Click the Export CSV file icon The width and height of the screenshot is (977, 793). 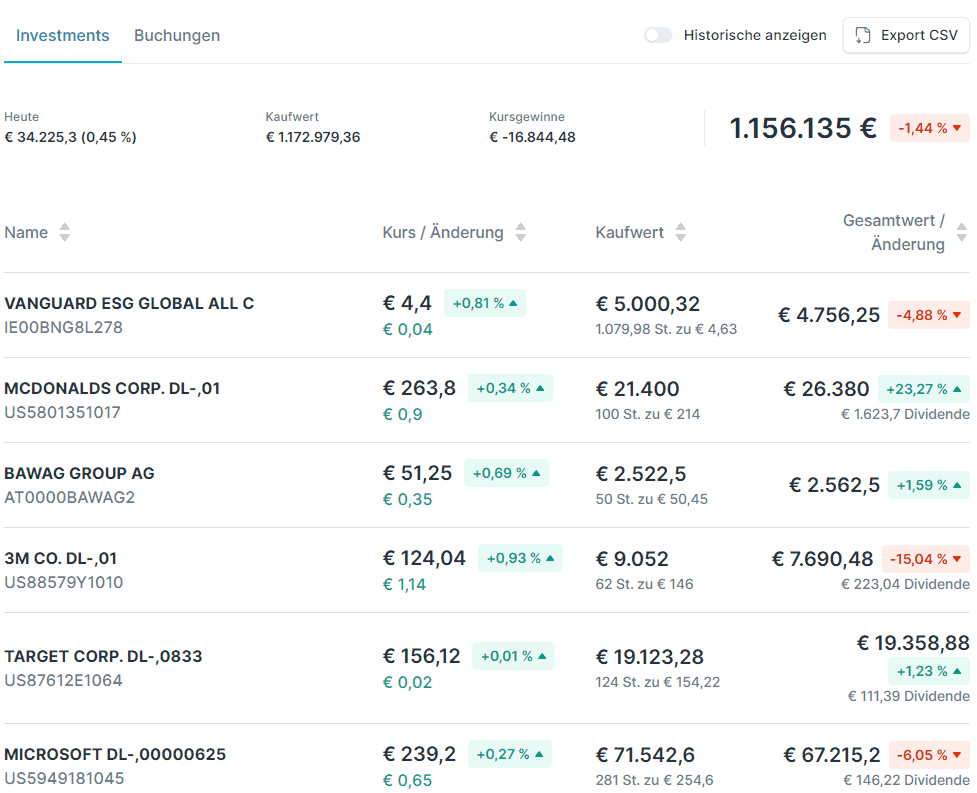click(862, 36)
